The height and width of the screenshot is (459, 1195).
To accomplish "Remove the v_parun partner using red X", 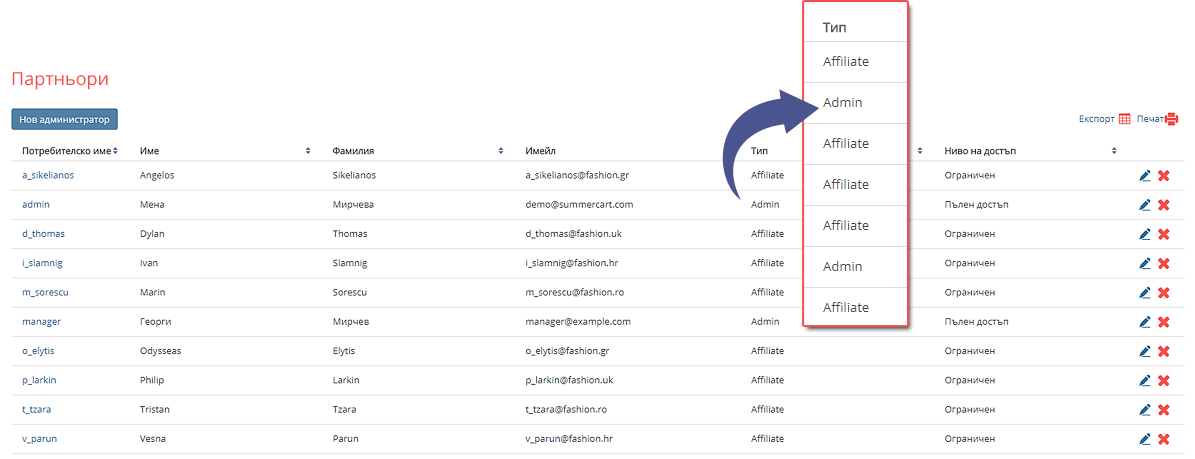I will pos(1164,439).
